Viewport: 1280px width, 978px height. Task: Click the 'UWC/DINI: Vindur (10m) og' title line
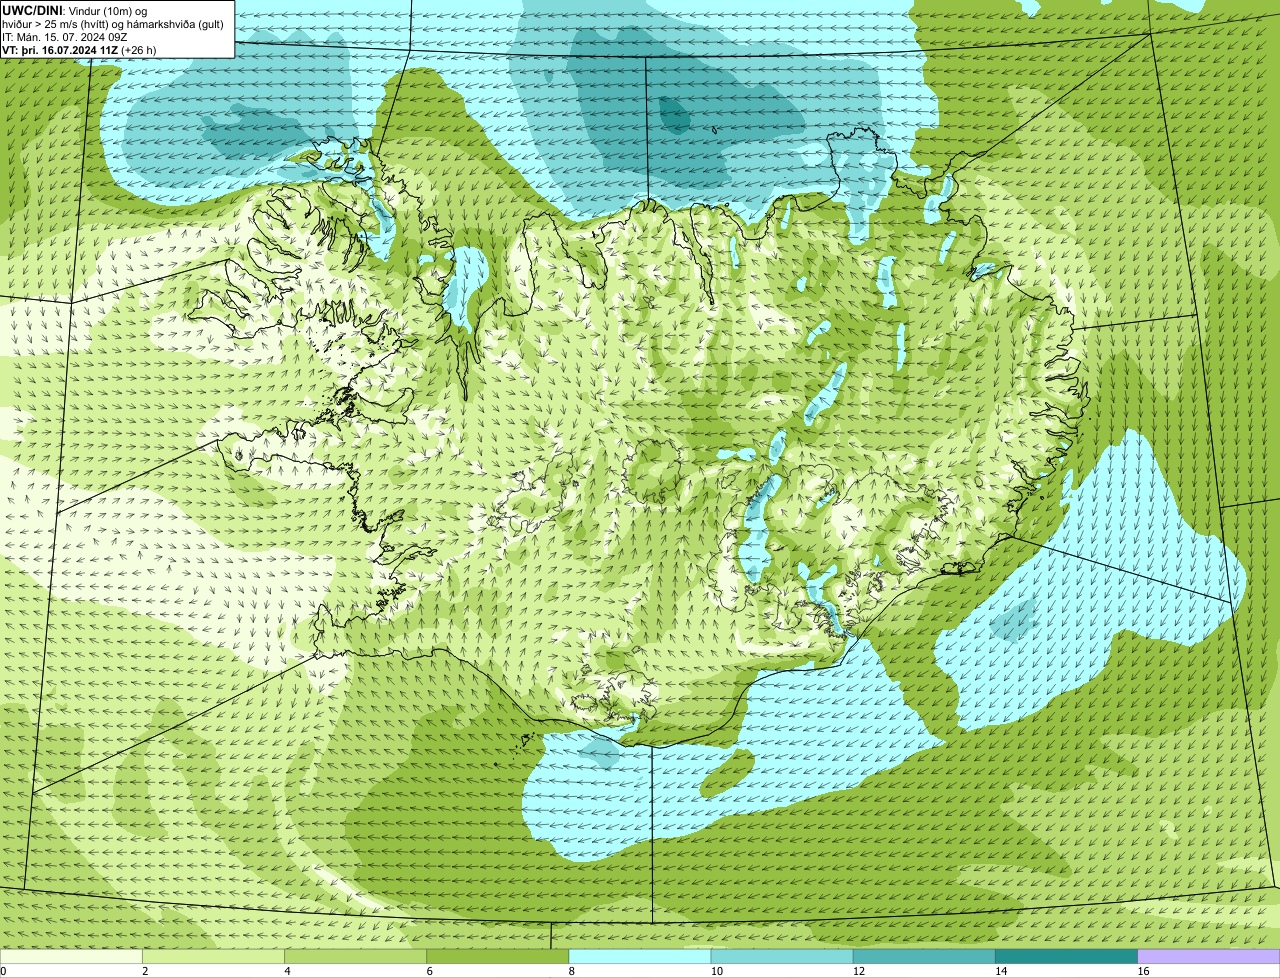pyautogui.click(x=75, y=10)
